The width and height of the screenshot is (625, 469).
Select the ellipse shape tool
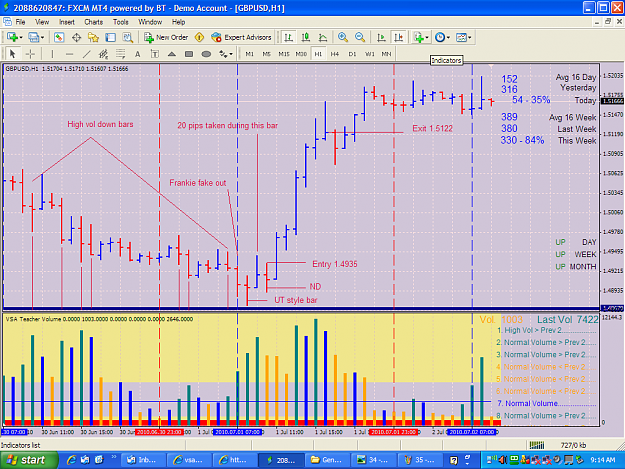[x=206, y=54]
